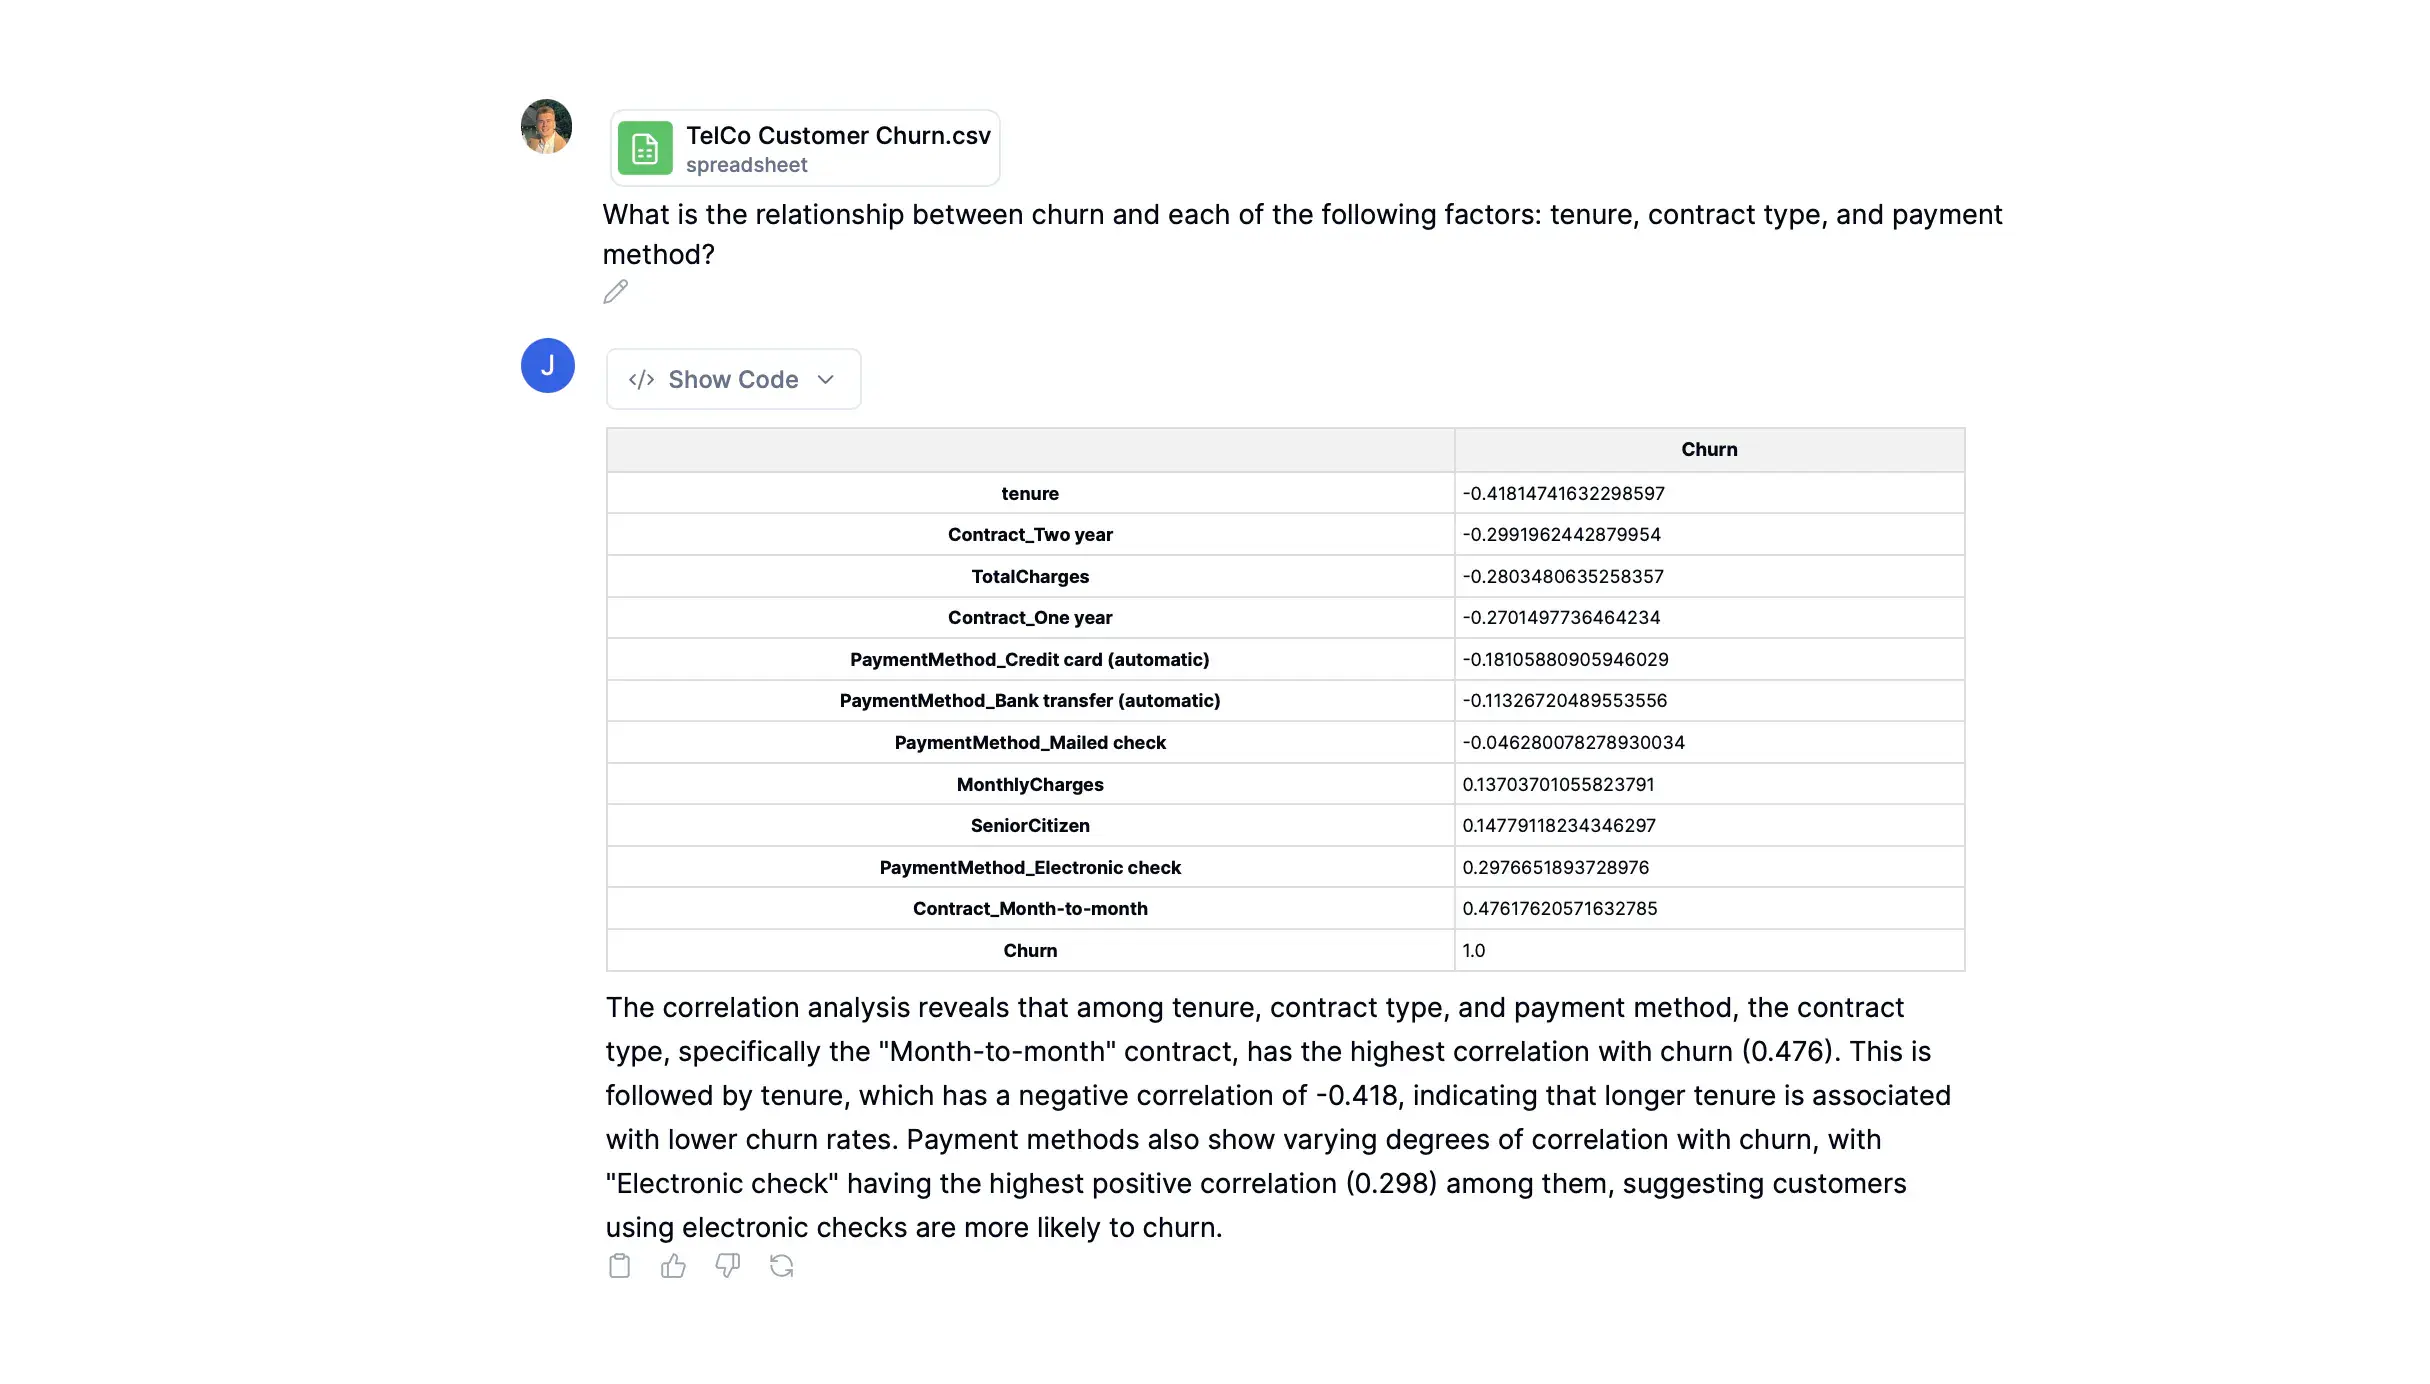Copy the response with clipboard icon

point(620,1266)
